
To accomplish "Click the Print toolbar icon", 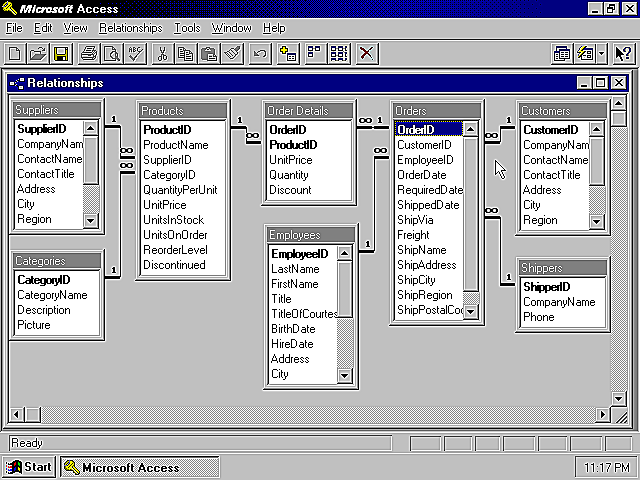I will [x=89, y=54].
